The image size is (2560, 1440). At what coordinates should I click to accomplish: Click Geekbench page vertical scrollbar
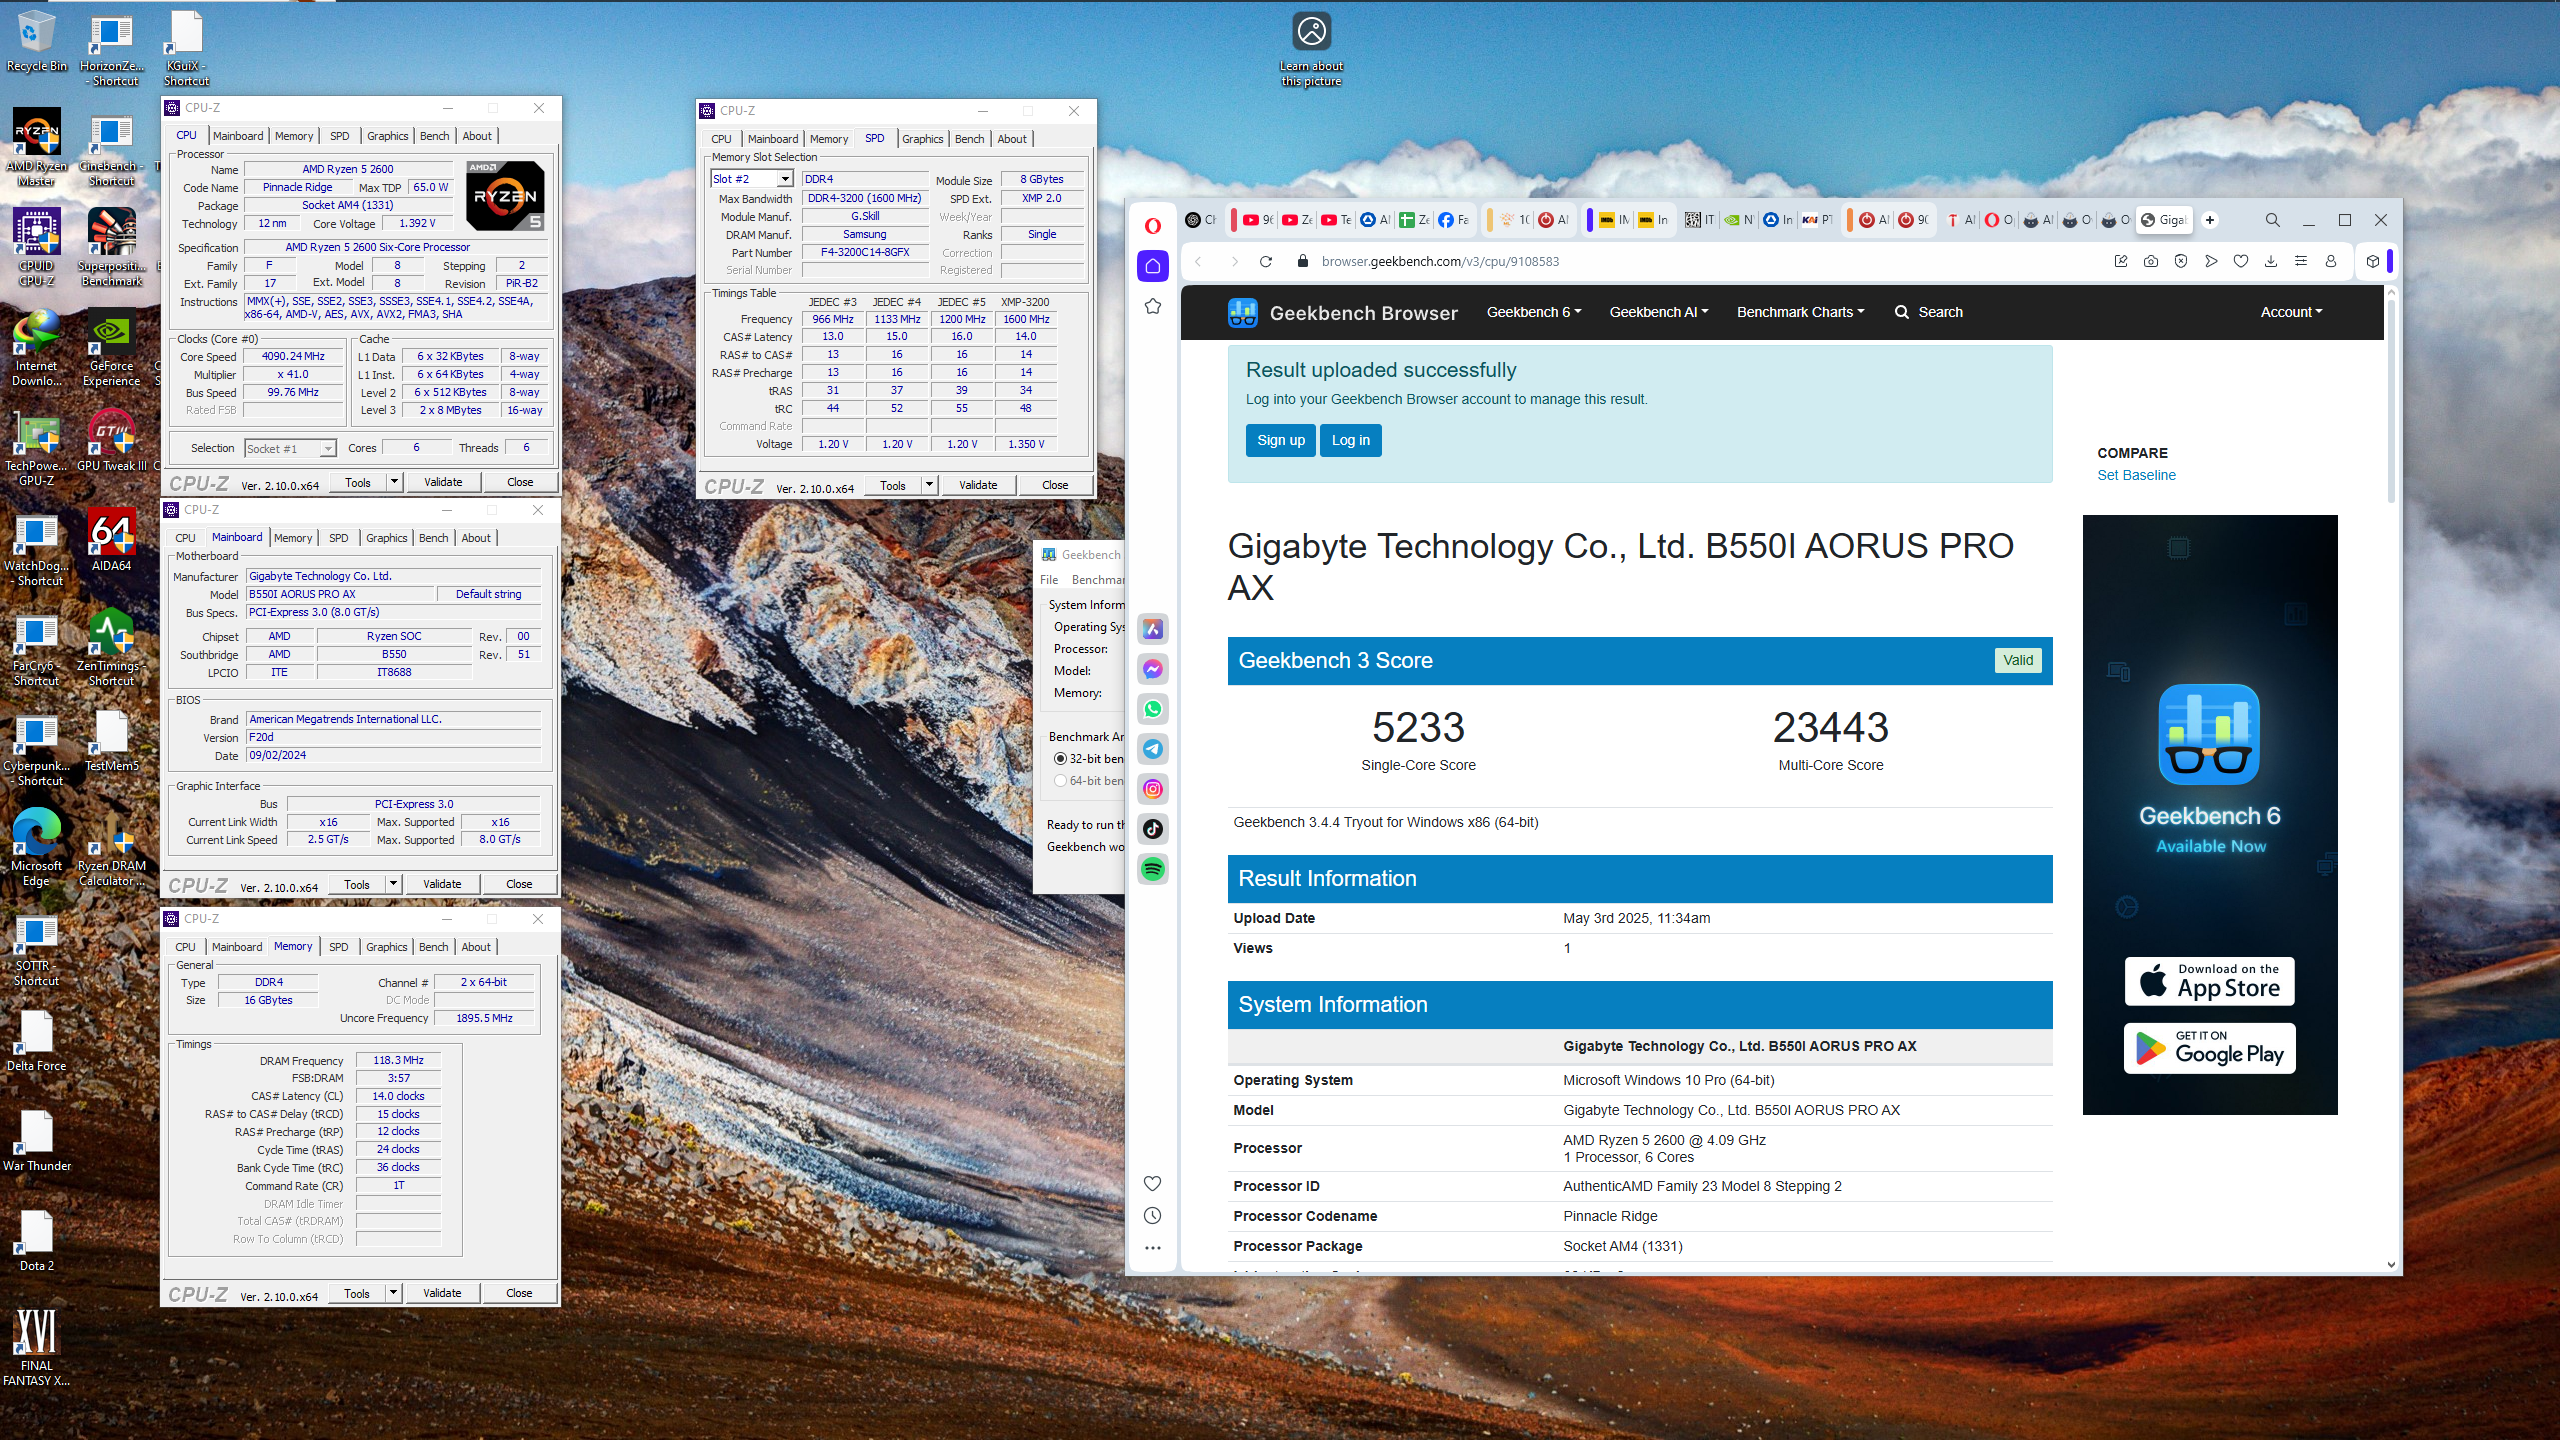click(2392, 400)
